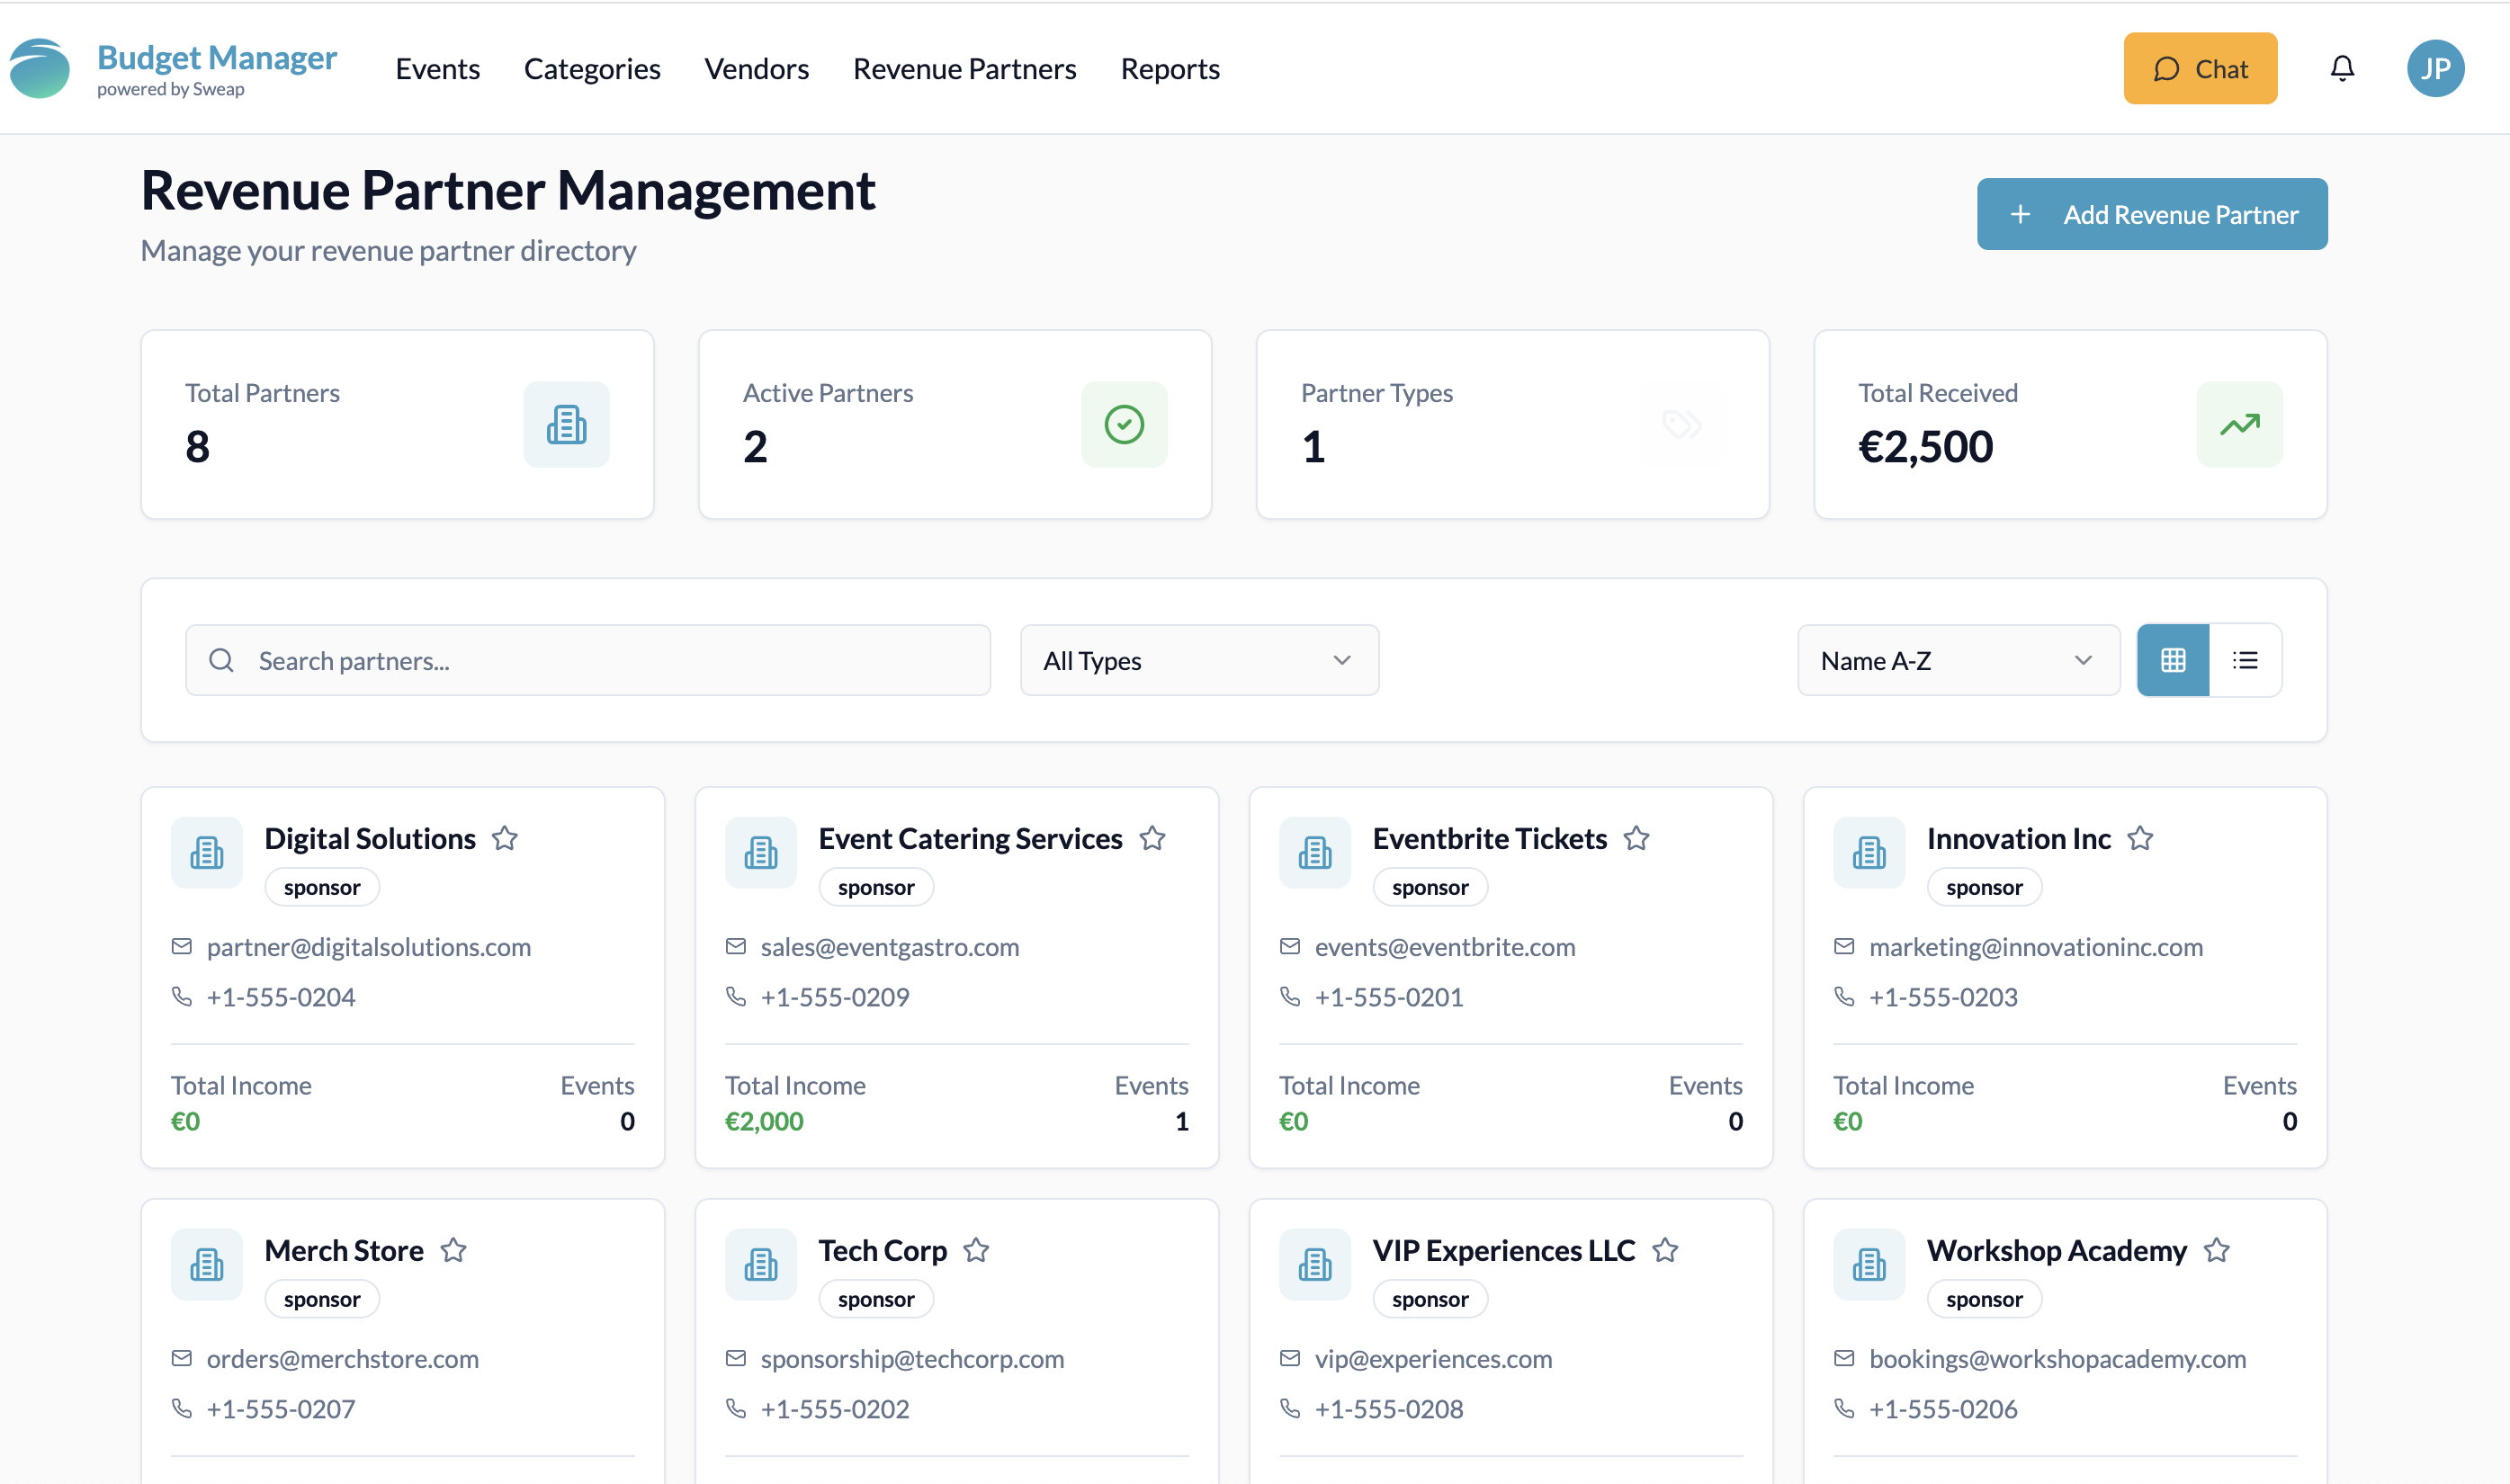Switch to grid view
The width and height of the screenshot is (2510, 1484).
(x=2173, y=660)
